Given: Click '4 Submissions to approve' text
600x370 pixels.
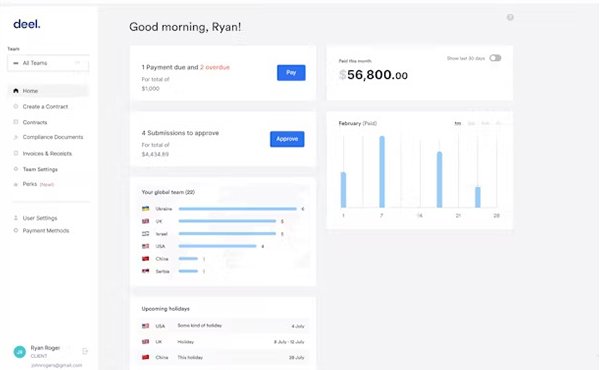Looking at the screenshot, I should pyautogui.click(x=180, y=133).
